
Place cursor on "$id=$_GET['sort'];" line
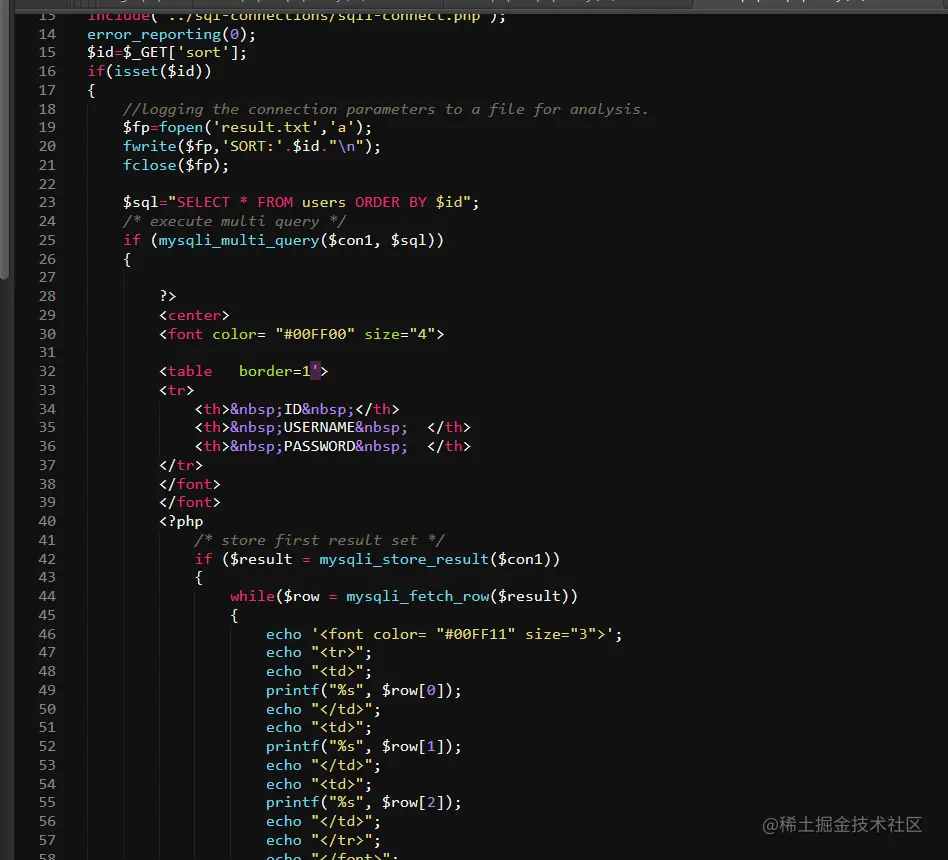tap(167, 53)
